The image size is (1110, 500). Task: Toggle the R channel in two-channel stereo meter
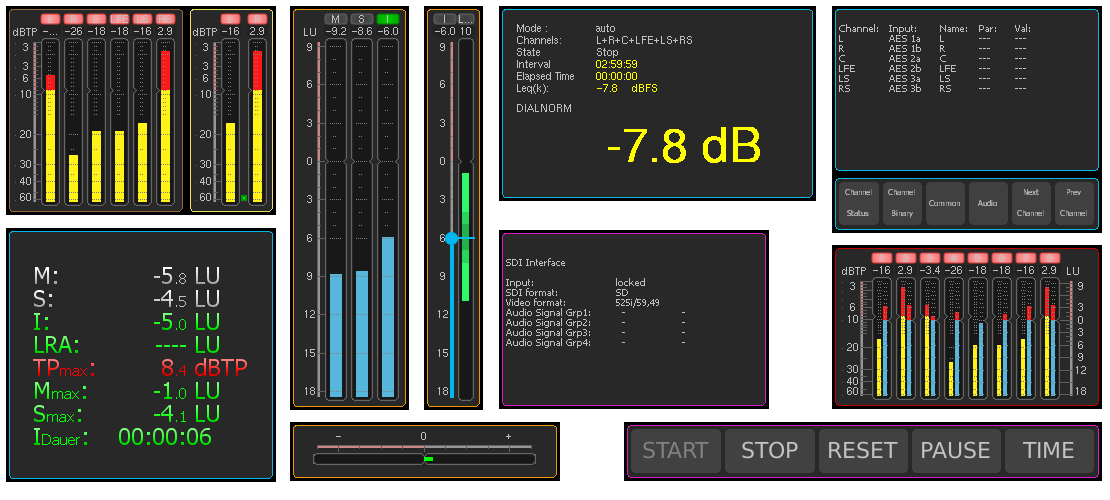coord(257,19)
